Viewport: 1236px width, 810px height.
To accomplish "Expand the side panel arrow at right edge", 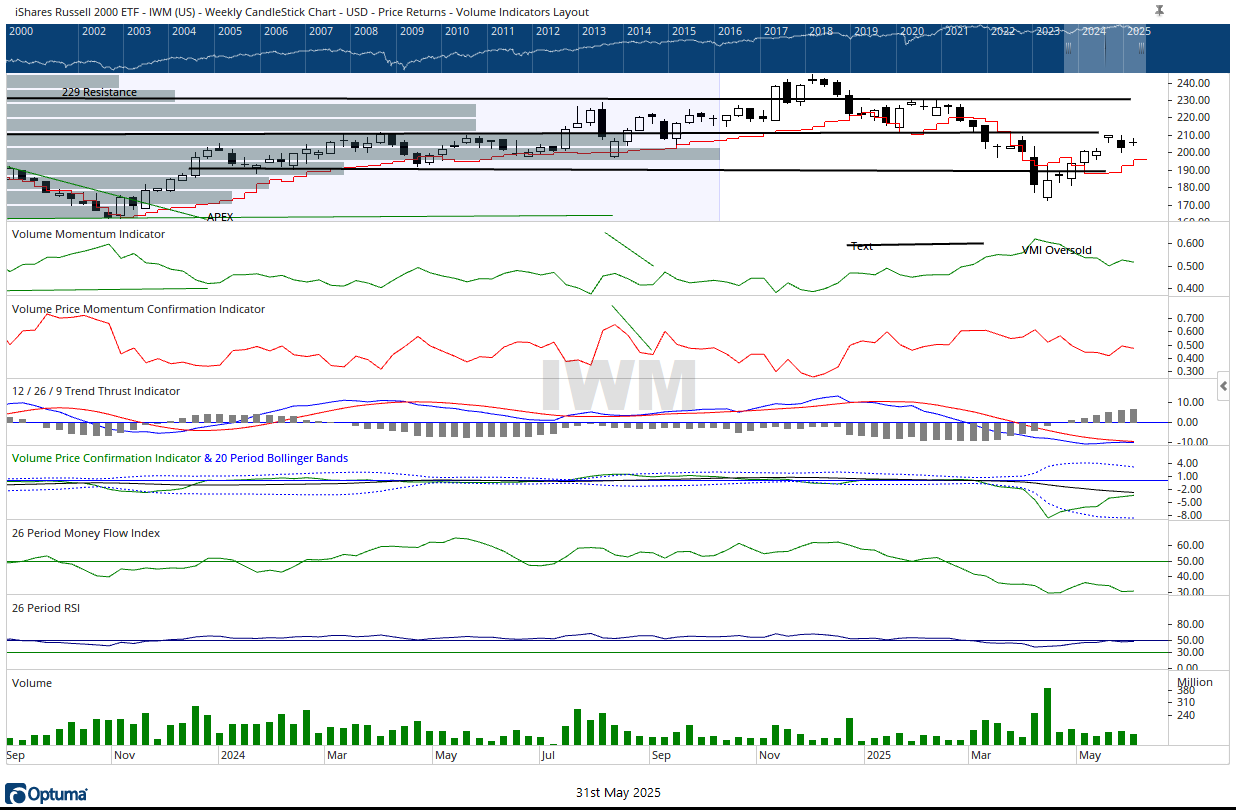I will click(x=1224, y=385).
